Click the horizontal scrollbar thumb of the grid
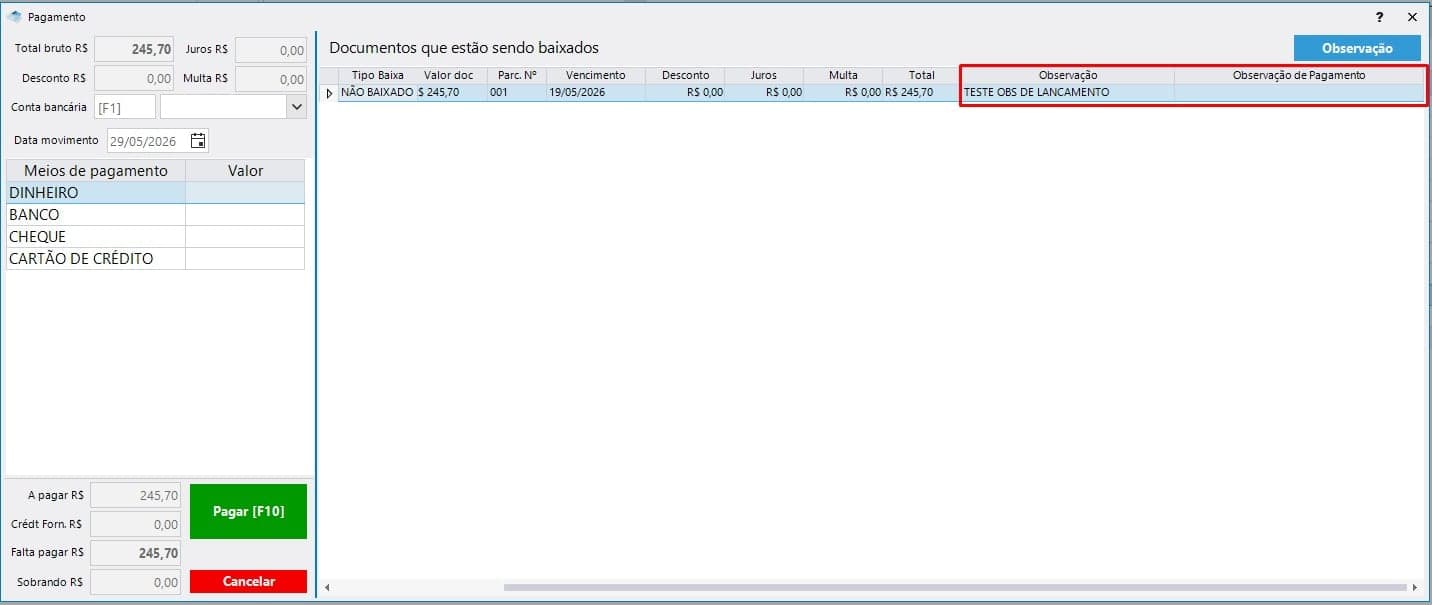The height and width of the screenshot is (605, 1432). point(955,587)
